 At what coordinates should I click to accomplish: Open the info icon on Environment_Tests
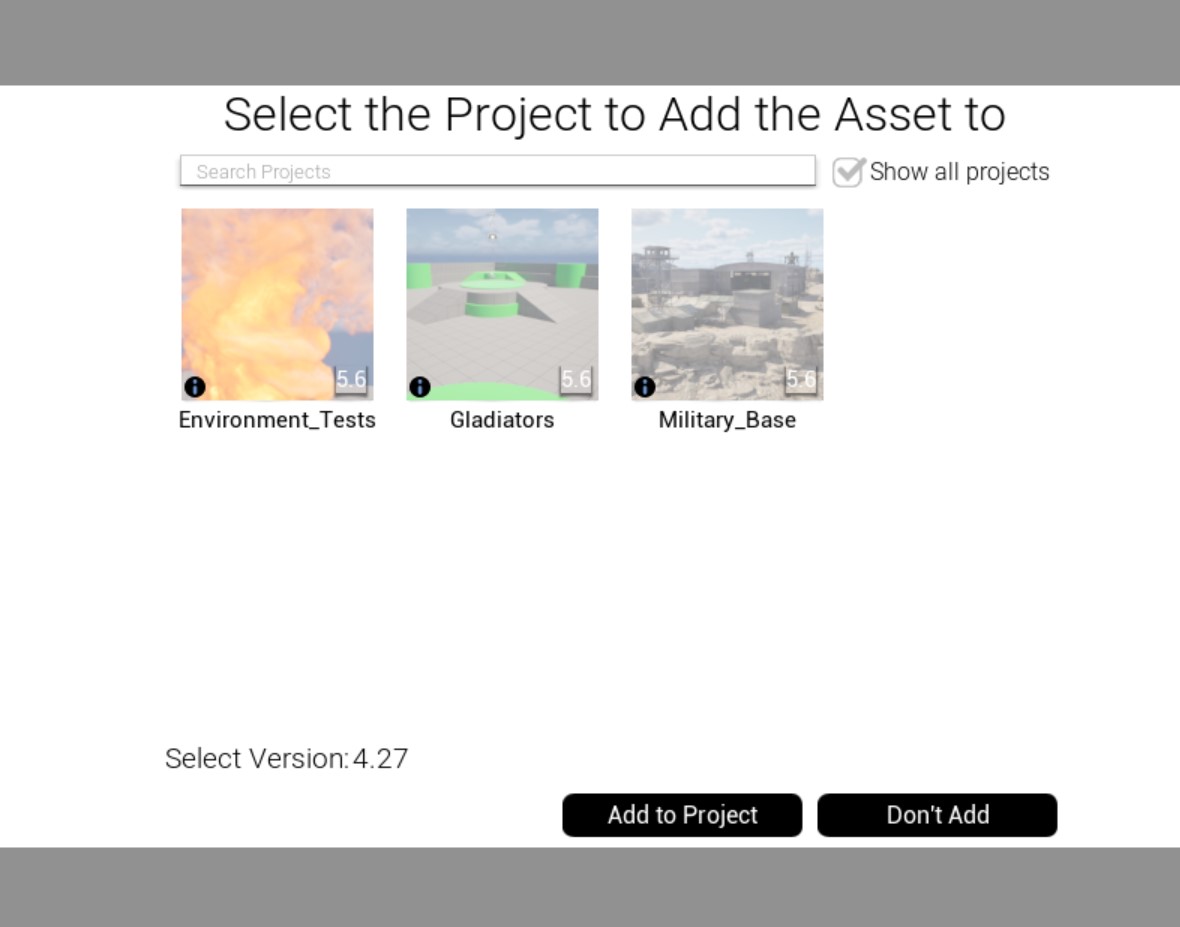[x=195, y=387]
